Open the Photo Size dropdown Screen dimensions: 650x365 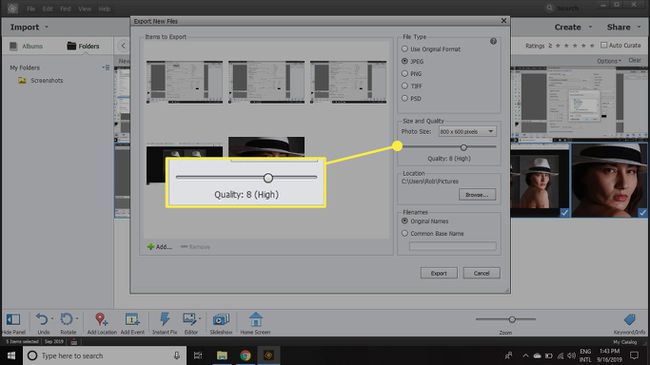467,131
